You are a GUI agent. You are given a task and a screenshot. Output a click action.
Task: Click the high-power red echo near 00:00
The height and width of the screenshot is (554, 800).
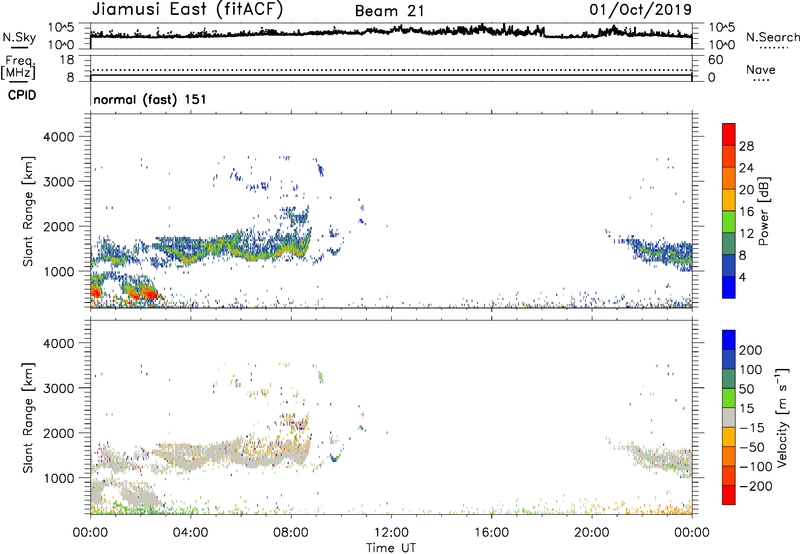[96, 292]
